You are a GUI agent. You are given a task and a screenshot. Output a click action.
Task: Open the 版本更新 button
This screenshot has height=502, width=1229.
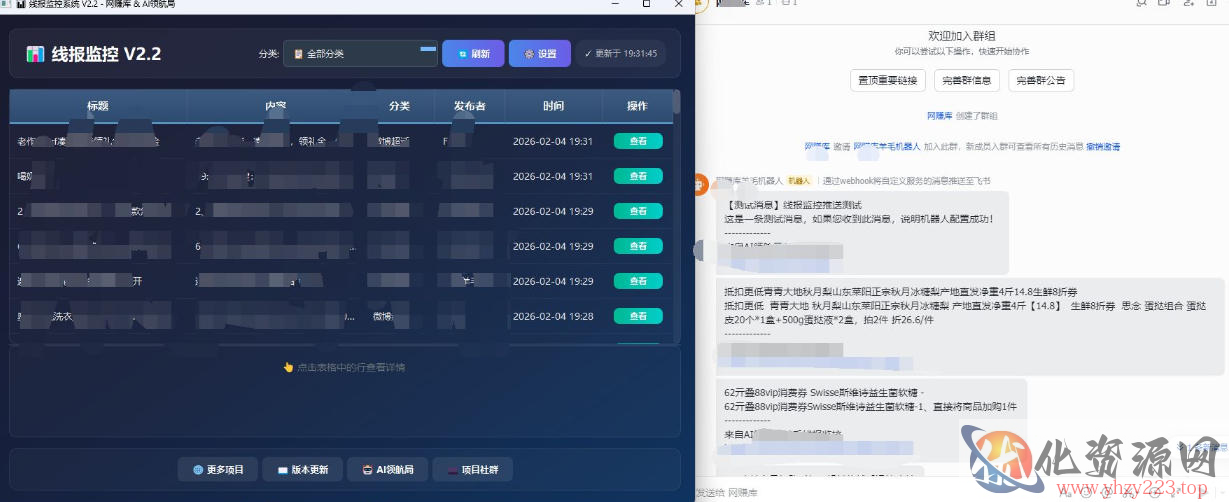tap(303, 469)
